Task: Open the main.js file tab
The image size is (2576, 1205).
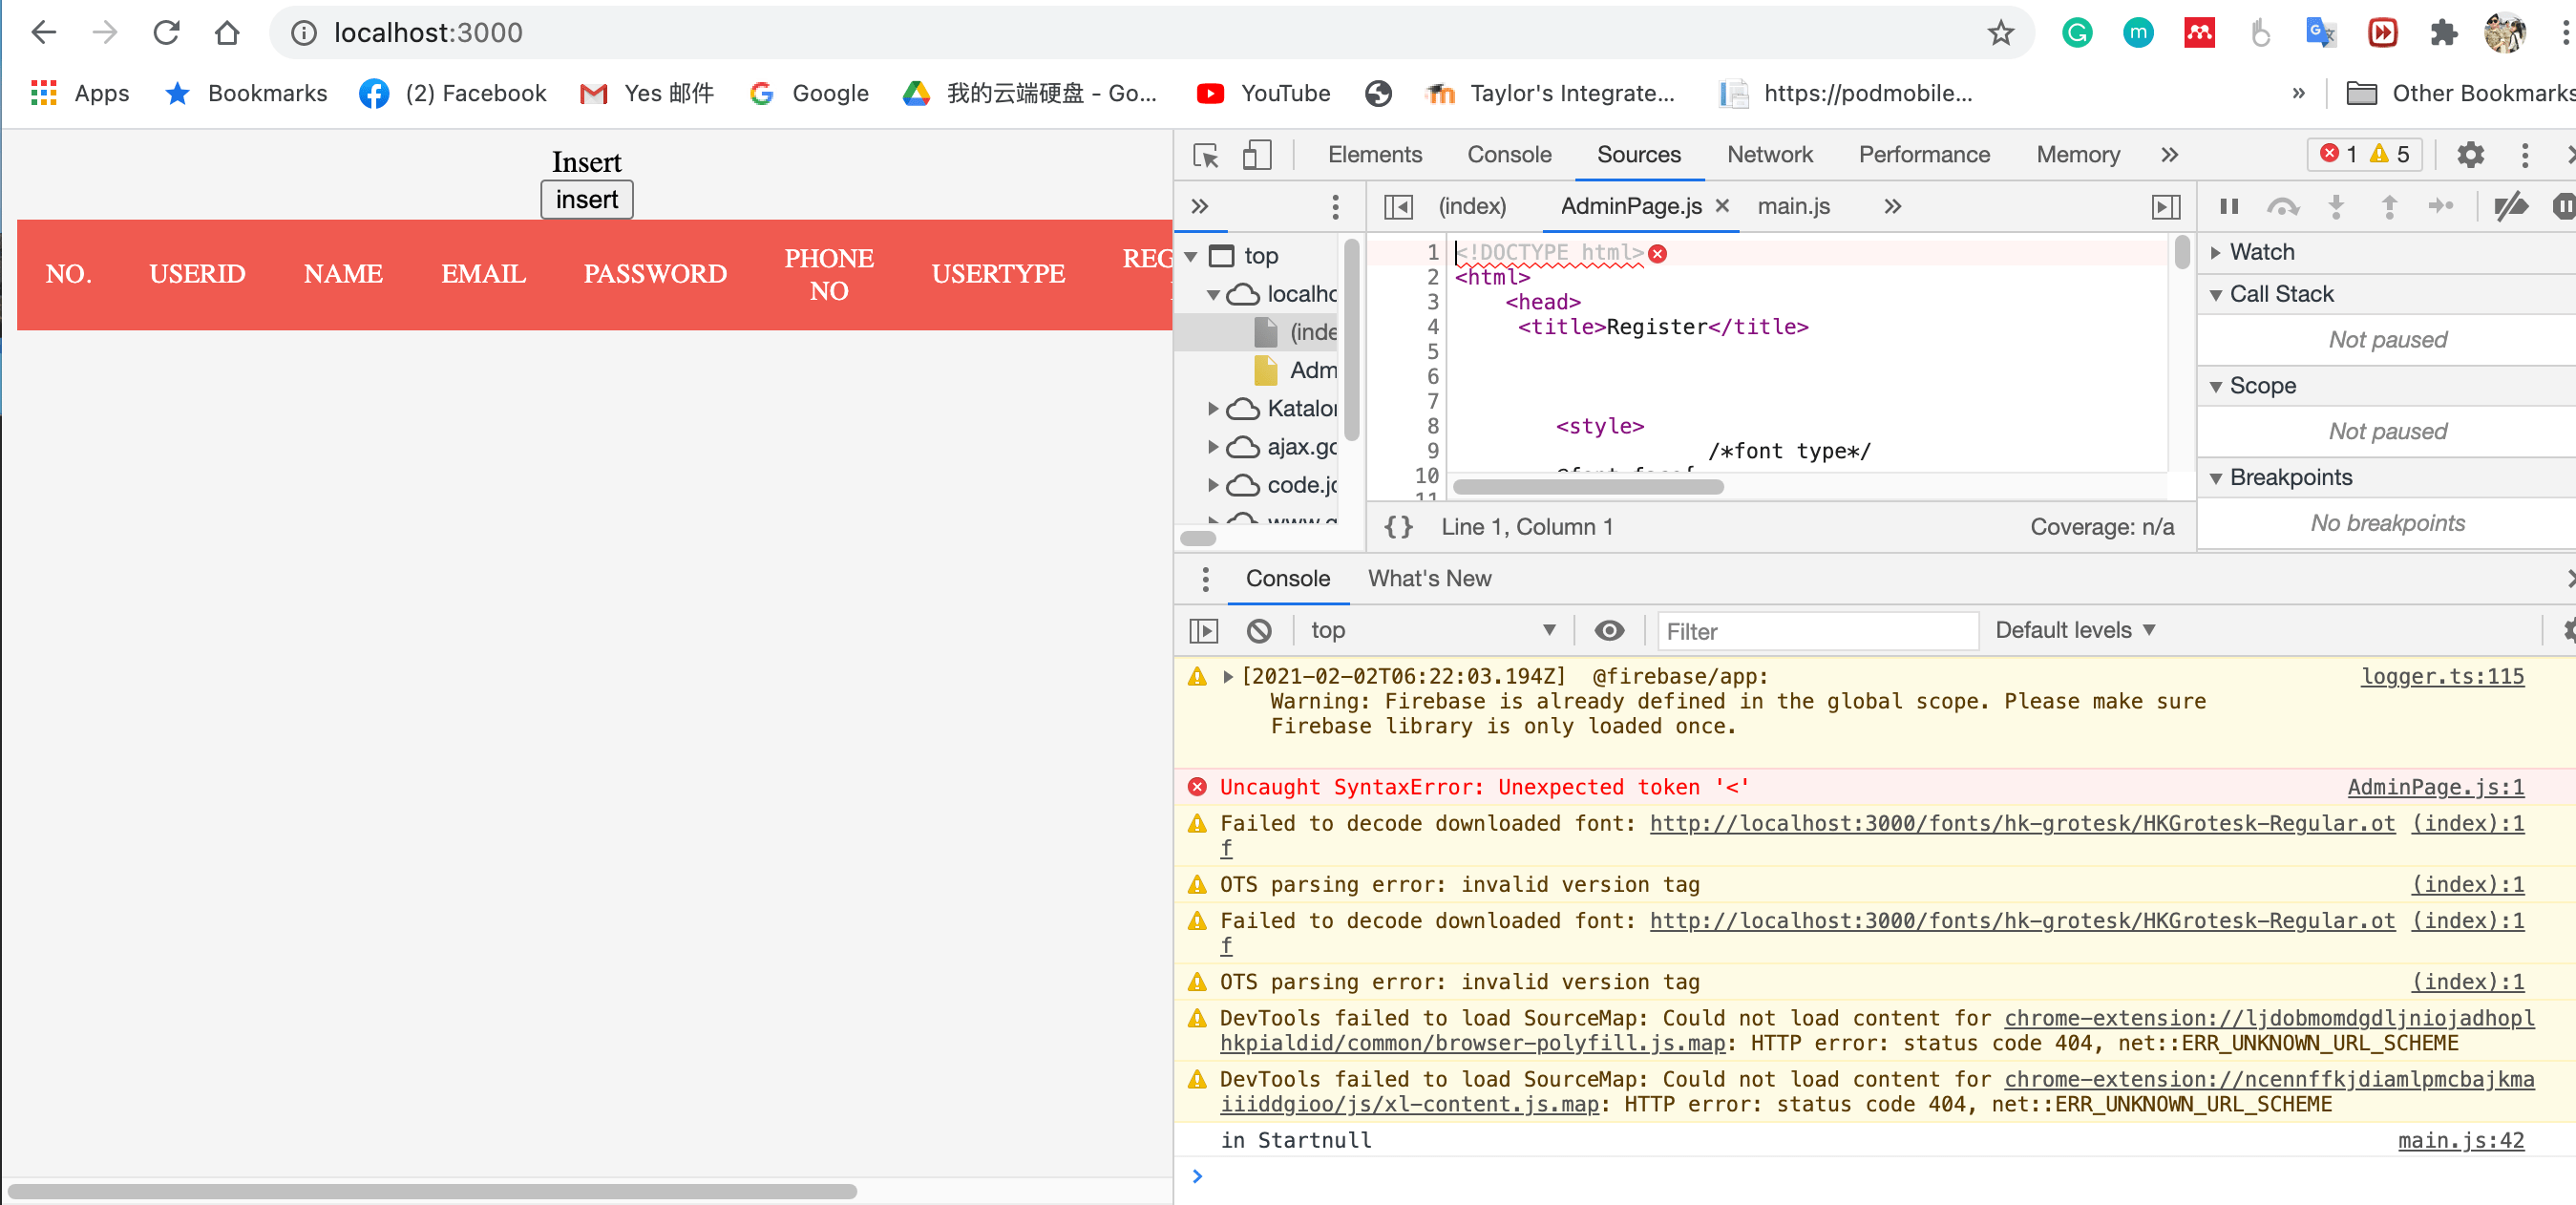Action: (1793, 206)
